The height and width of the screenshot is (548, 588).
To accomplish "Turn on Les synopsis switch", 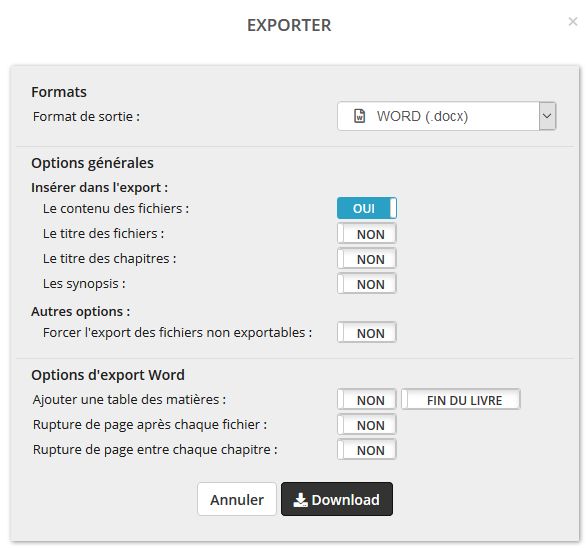I will pyautogui.click(x=367, y=284).
